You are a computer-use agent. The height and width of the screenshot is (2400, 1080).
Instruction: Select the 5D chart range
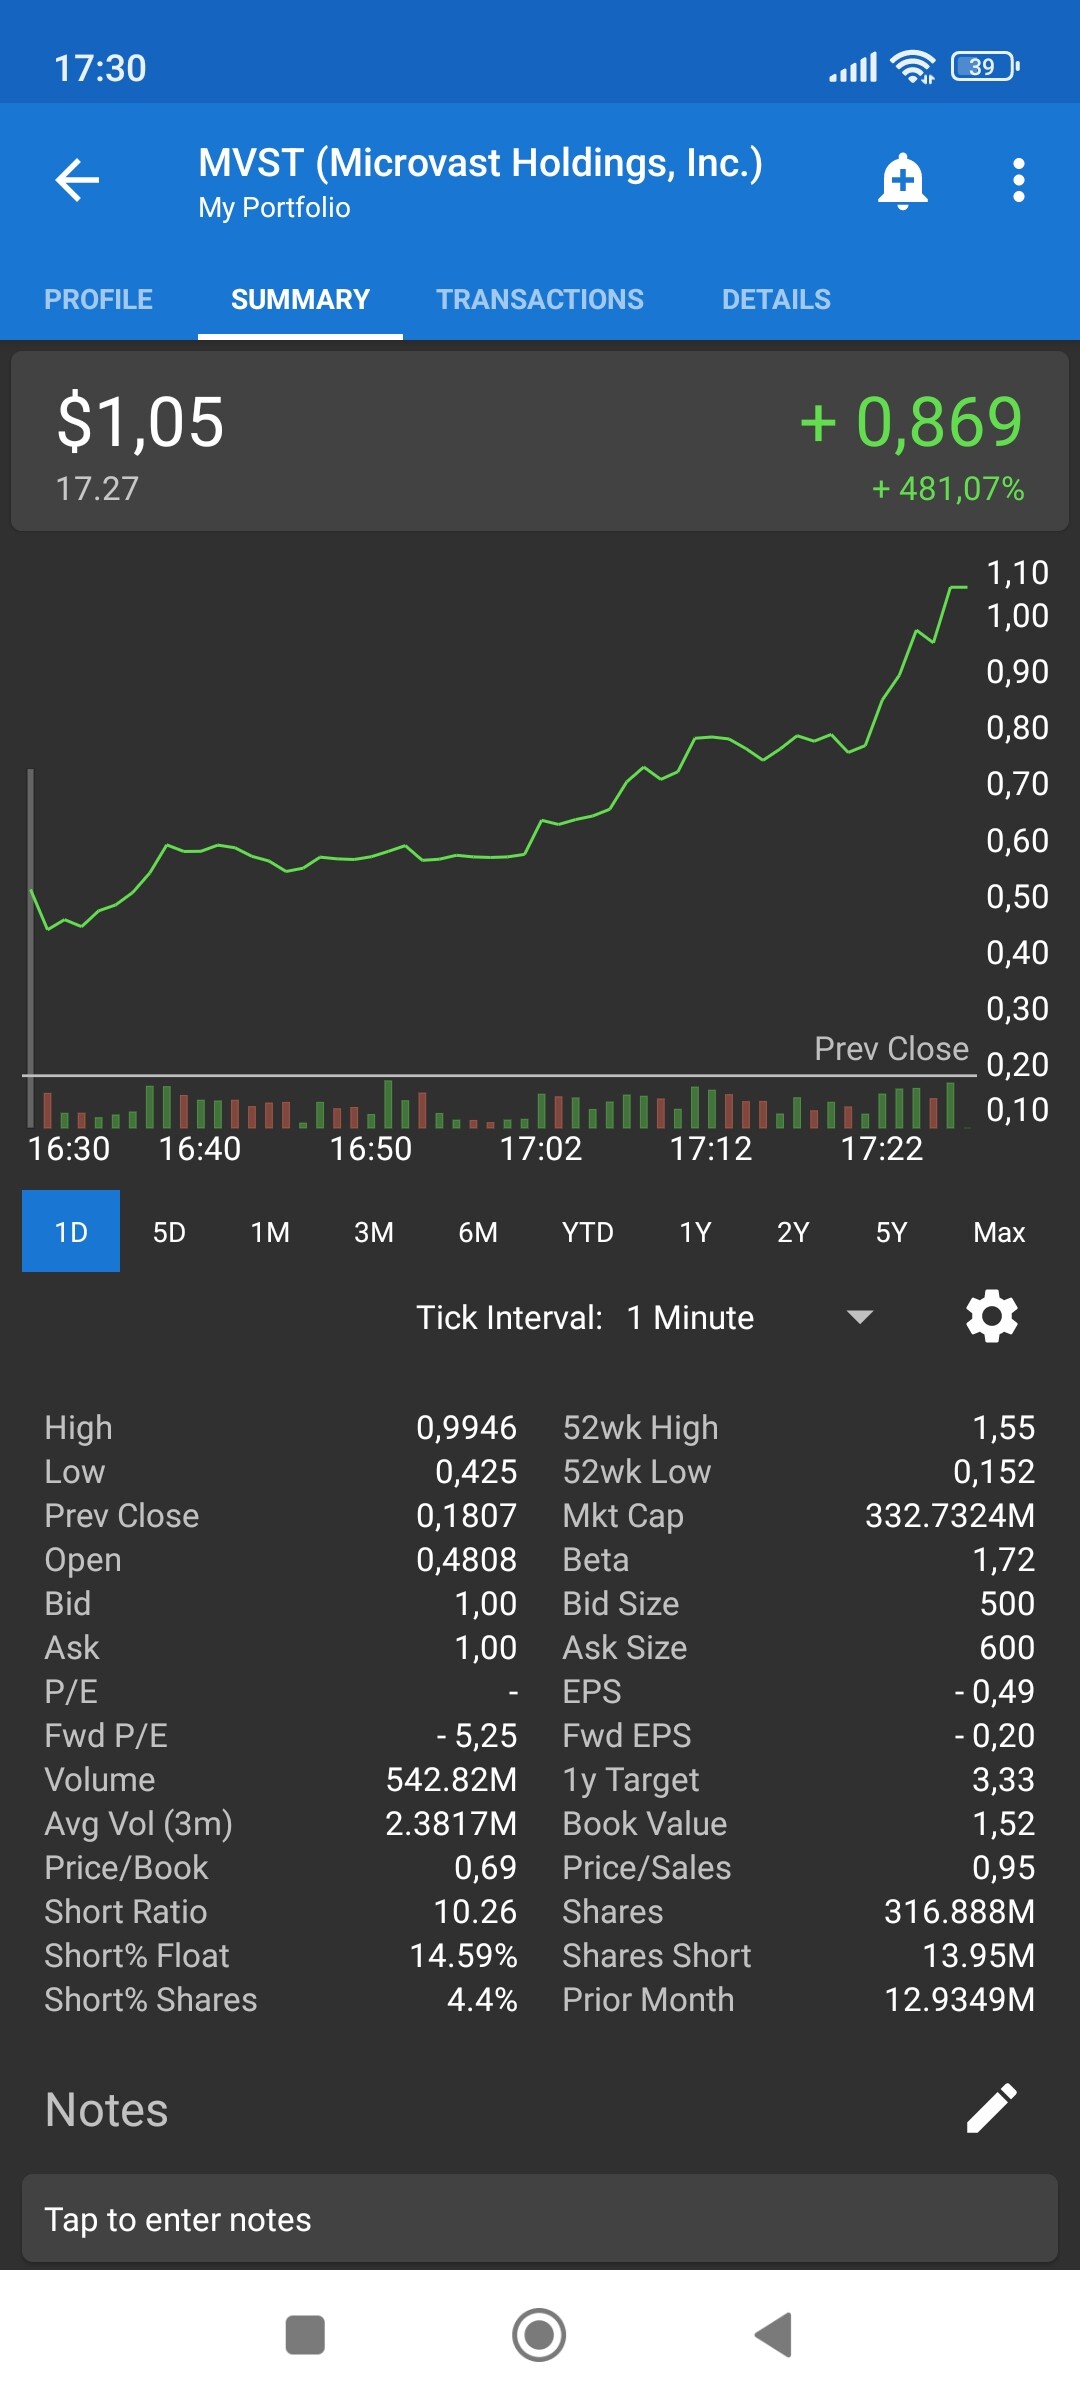coord(169,1231)
